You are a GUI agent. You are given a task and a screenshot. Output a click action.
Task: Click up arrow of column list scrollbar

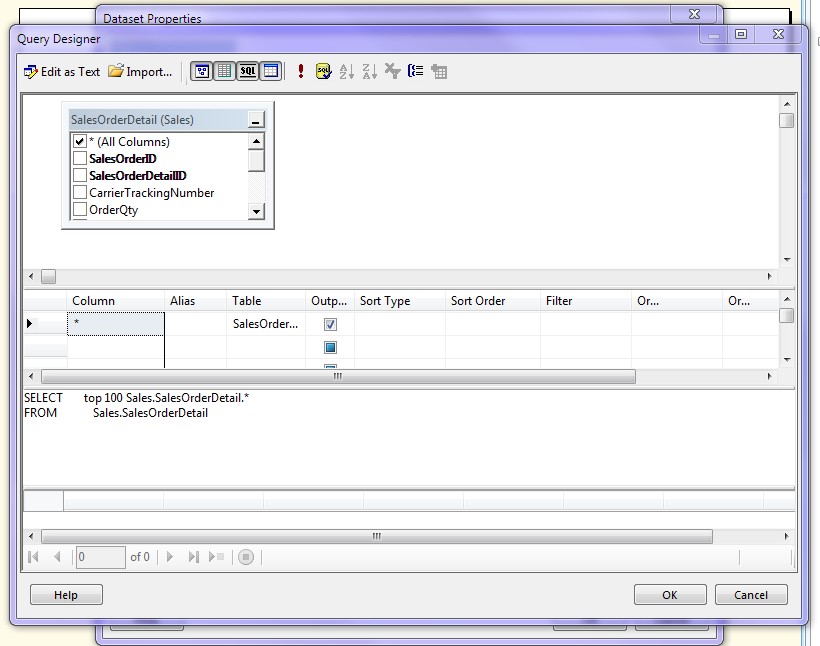pyautogui.click(x=256, y=141)
